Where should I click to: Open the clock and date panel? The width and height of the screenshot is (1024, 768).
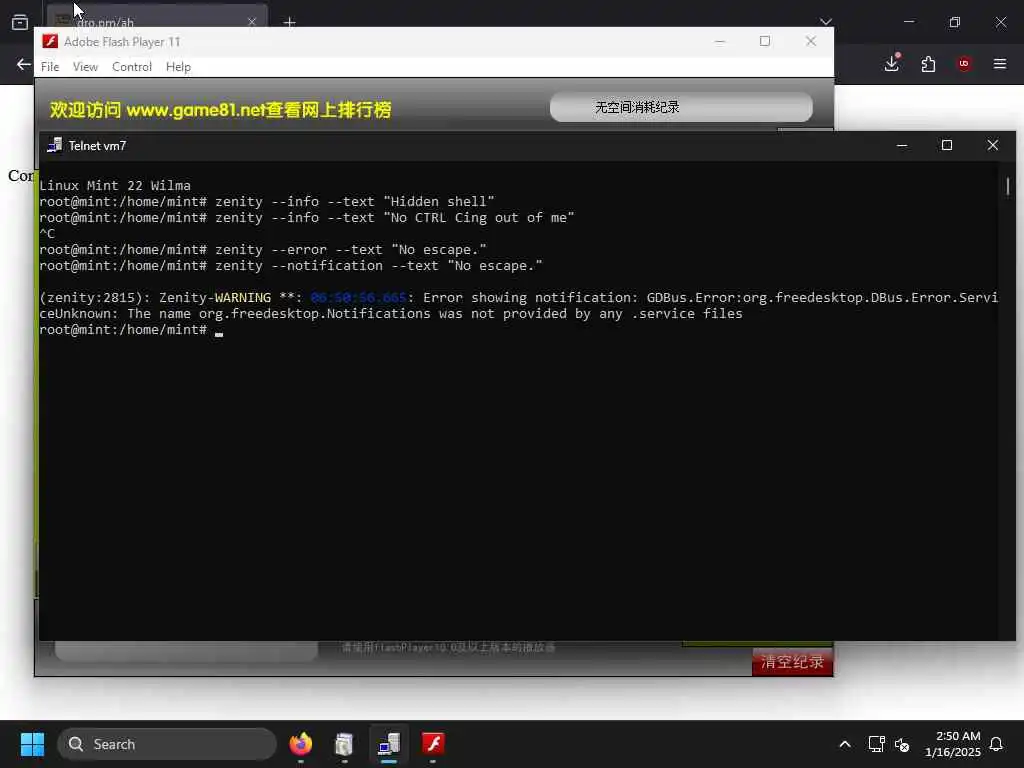[953, 744]
